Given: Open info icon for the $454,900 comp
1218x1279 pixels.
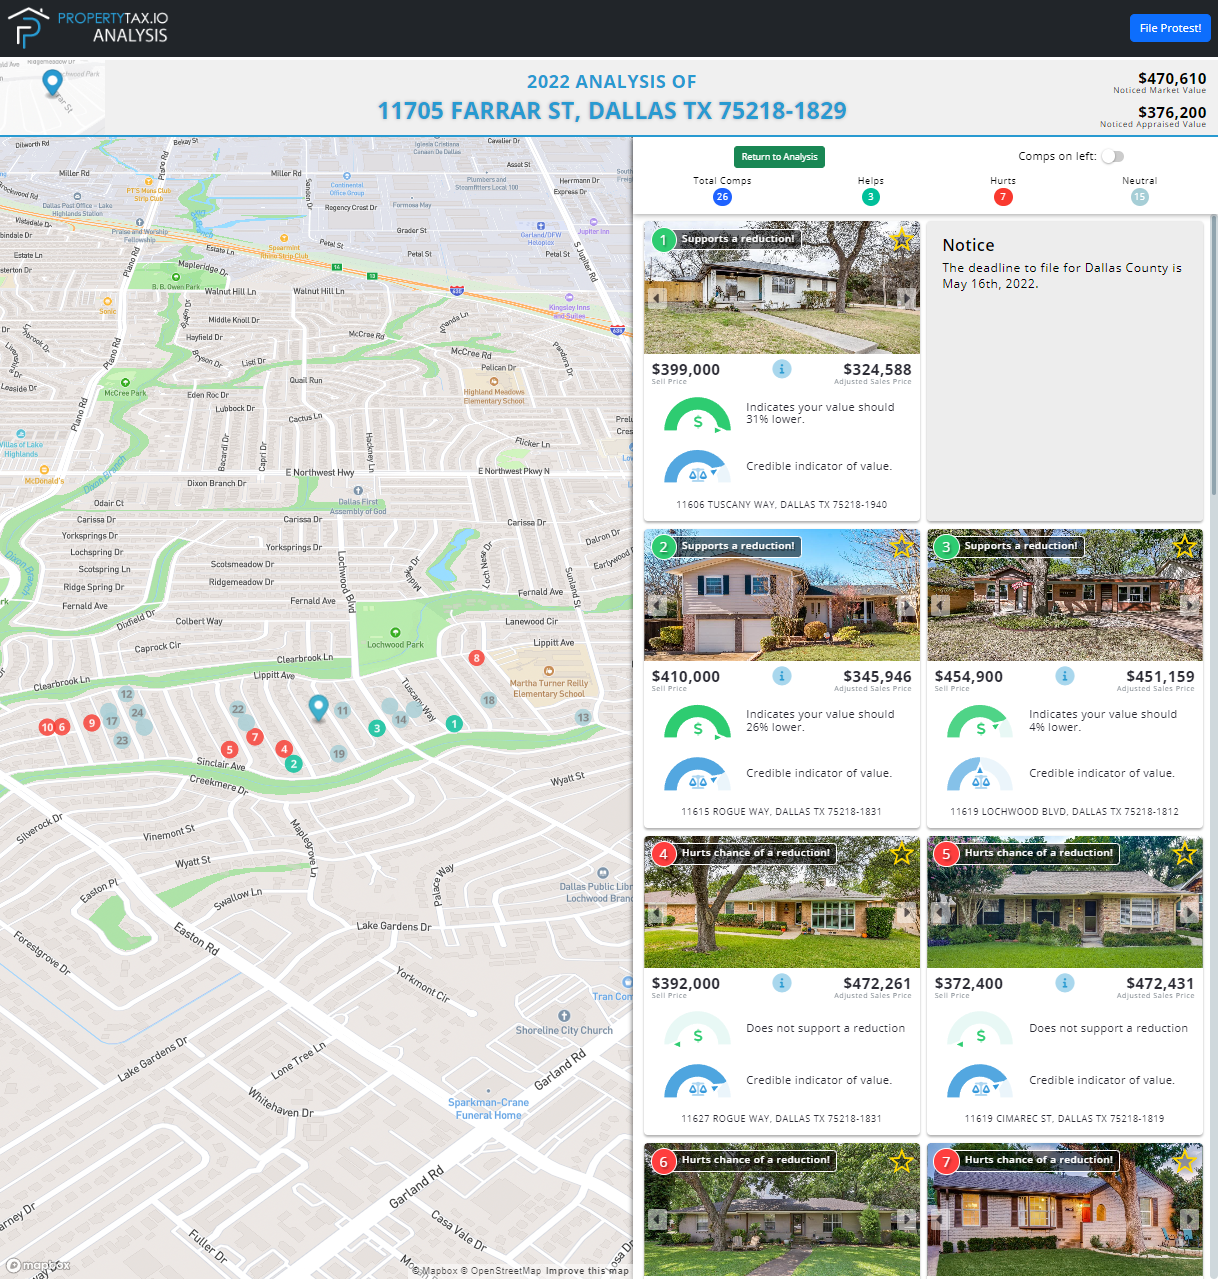Looking at the screenshot, I should tap(1065, 676).
